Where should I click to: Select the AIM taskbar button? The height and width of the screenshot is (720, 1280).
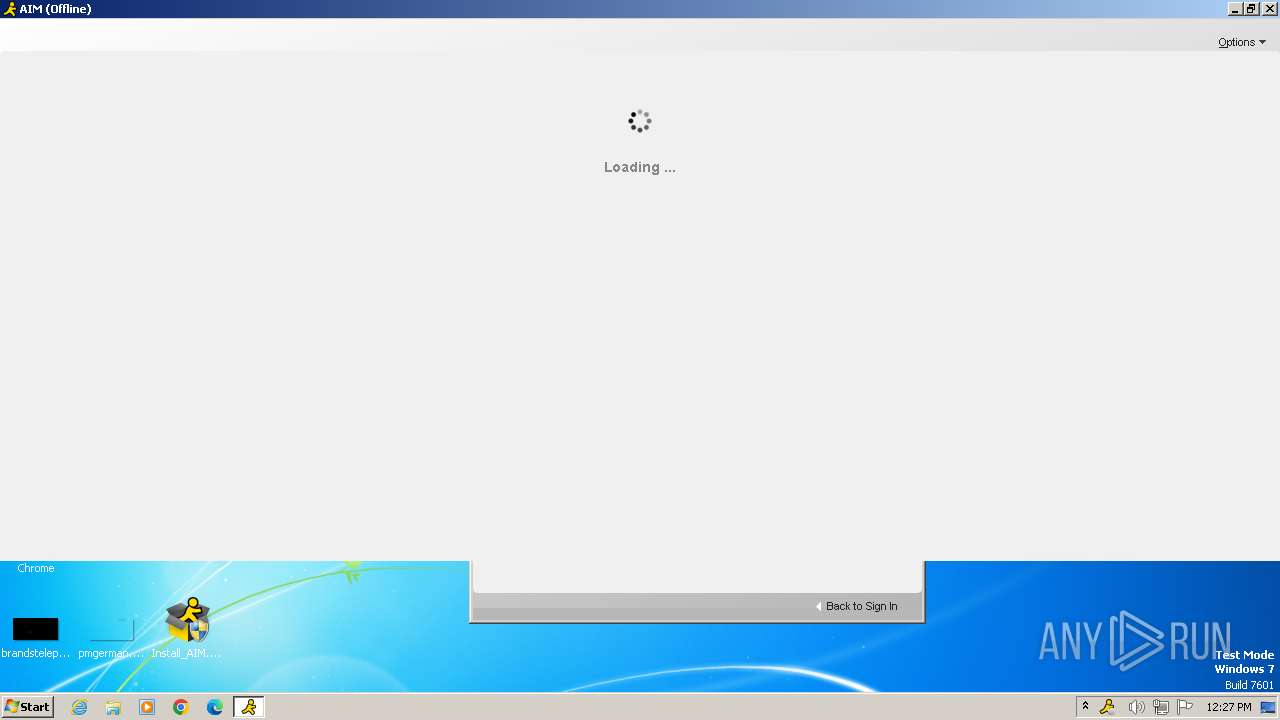[248, 707]
